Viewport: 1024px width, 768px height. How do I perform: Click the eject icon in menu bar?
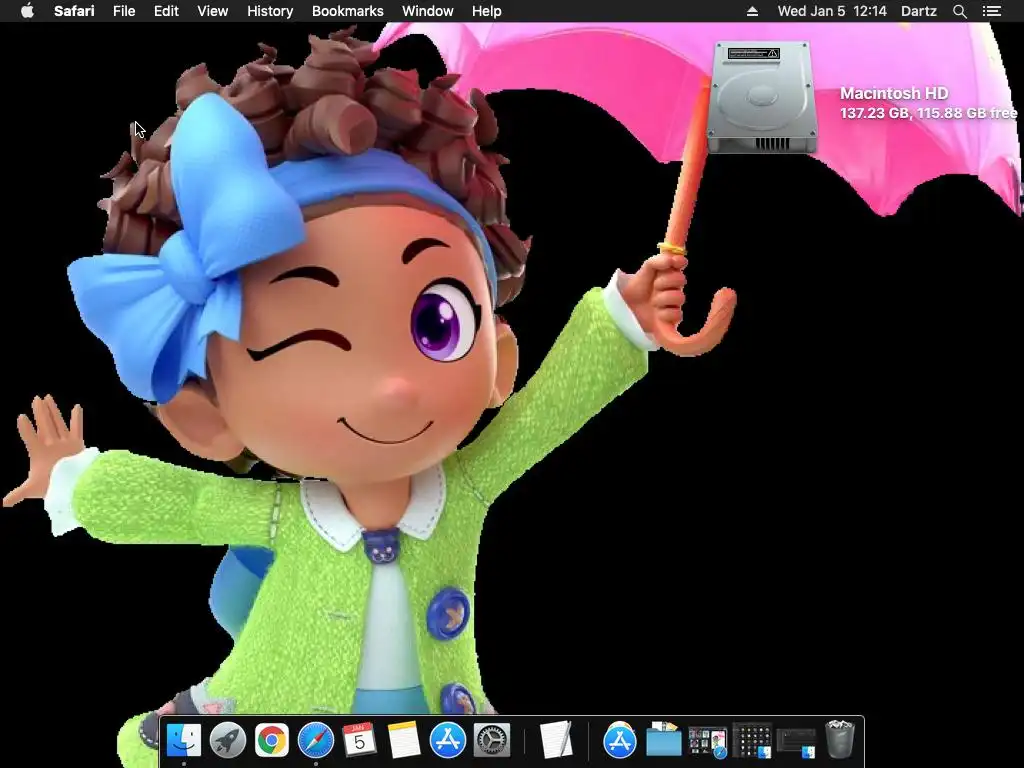coord(752,11)
